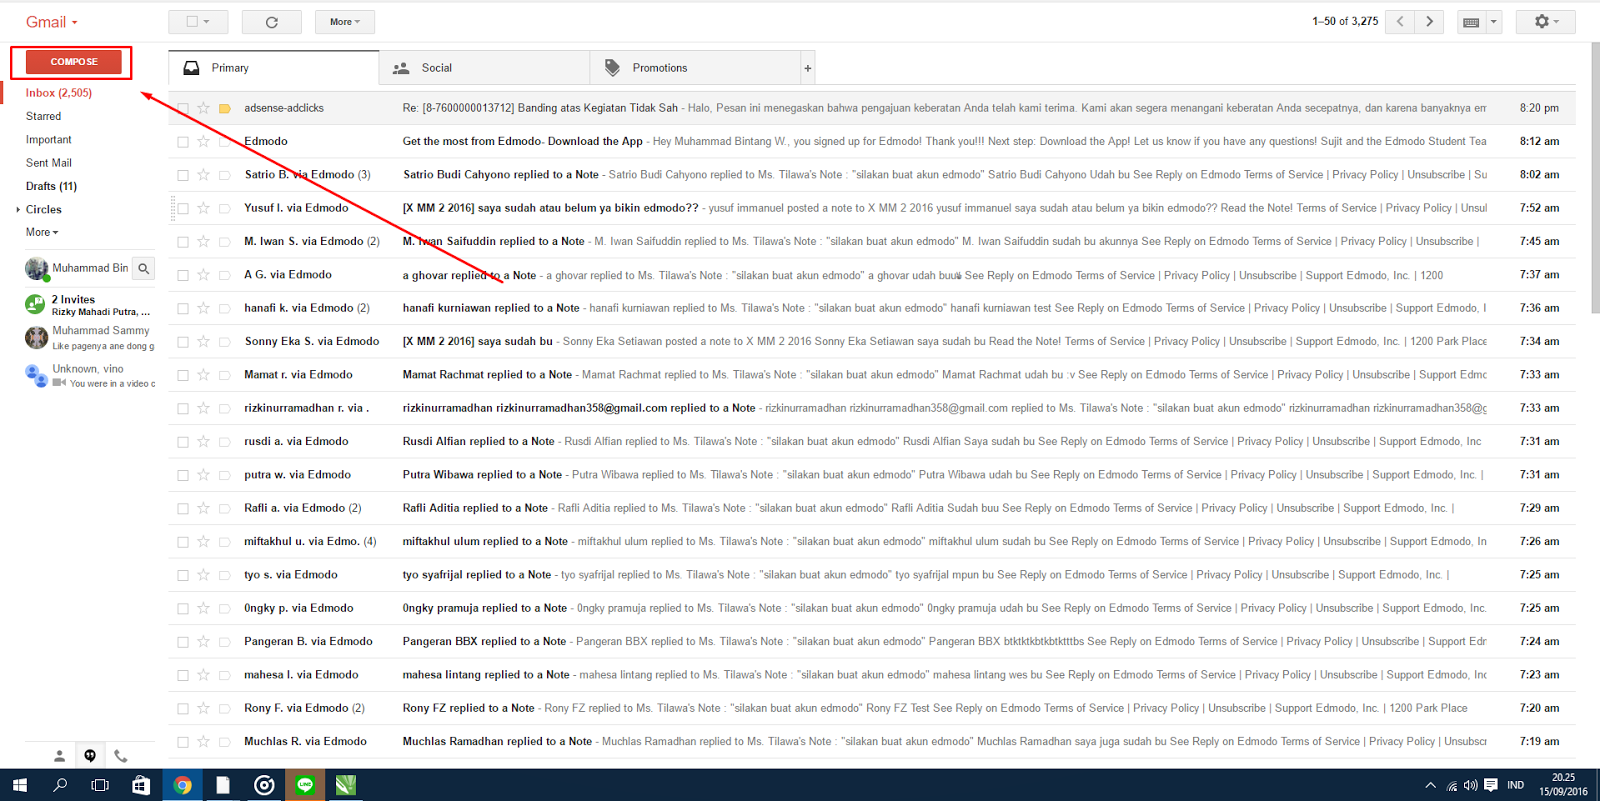This screenshot has width=1600, height=801.
Task: Open LINE app in taskbar
Action: point(305,785)
